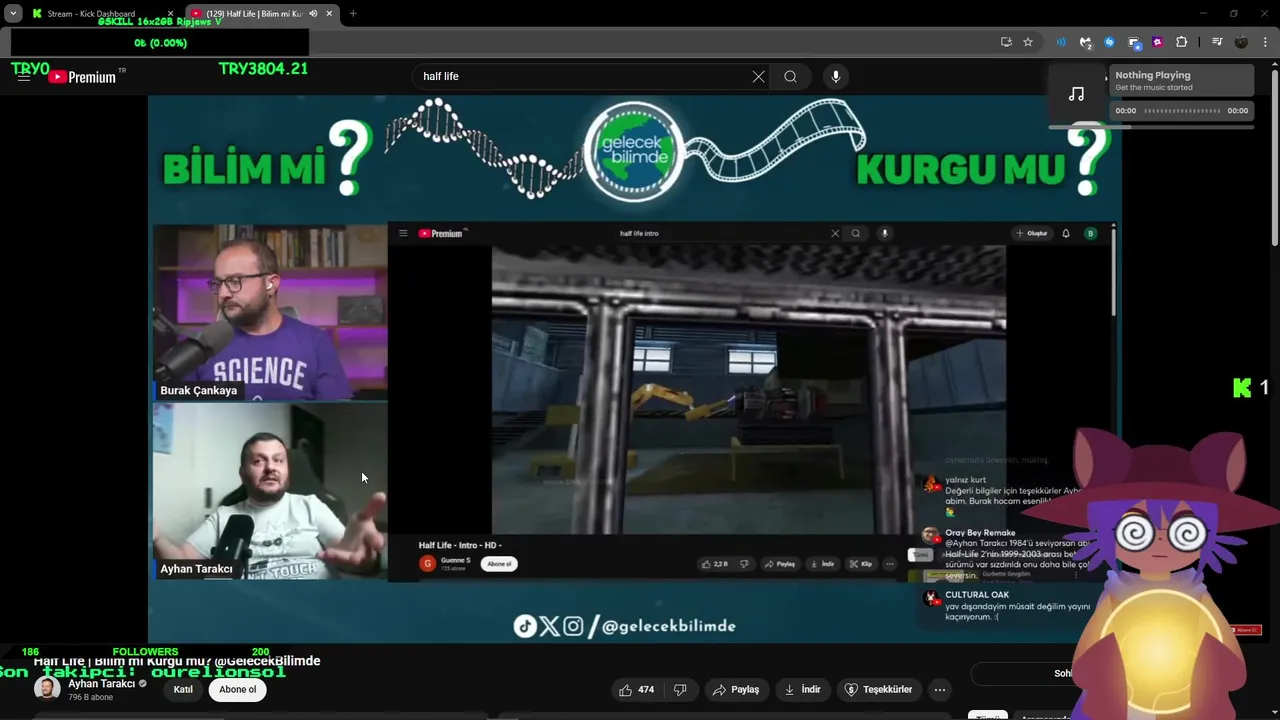Install app icon in address bar
Screen dimensions: 1280x720
coord(1006,42)
